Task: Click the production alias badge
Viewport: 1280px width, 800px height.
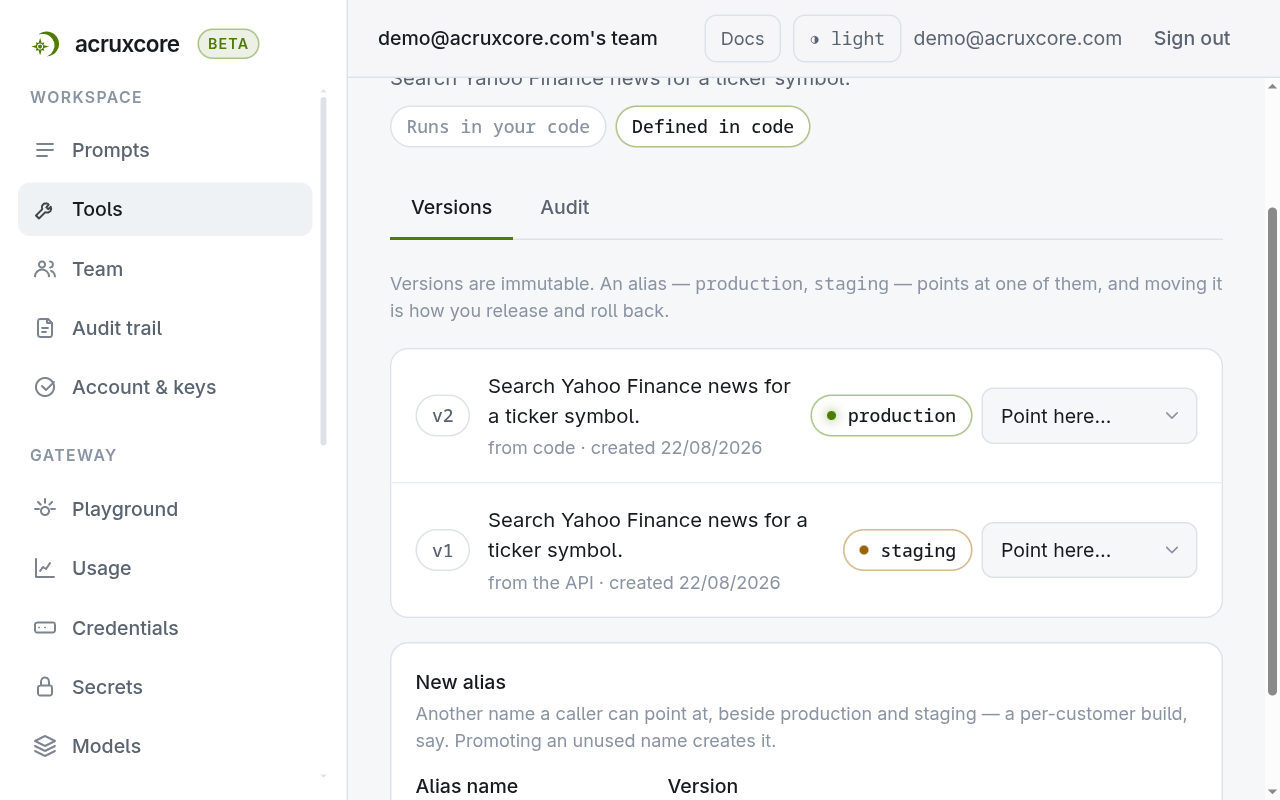Action: (x=891, y=416)
